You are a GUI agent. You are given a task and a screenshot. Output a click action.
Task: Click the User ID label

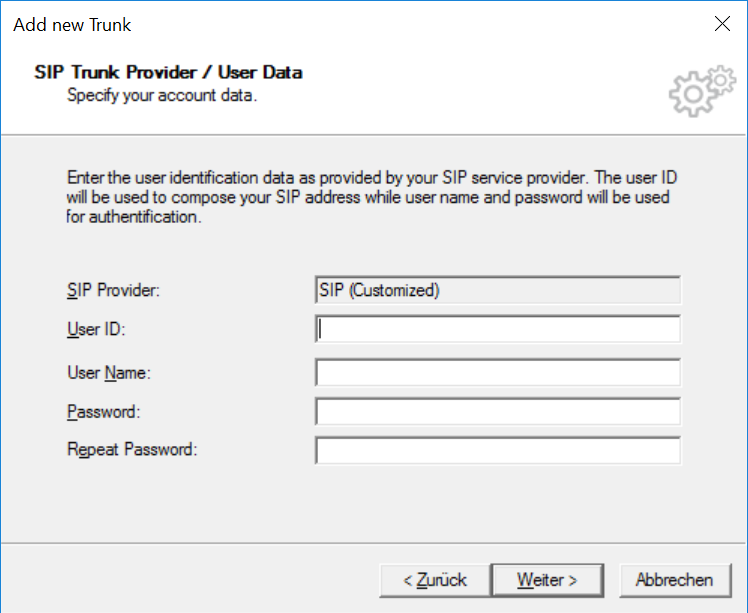coord(96,329)
